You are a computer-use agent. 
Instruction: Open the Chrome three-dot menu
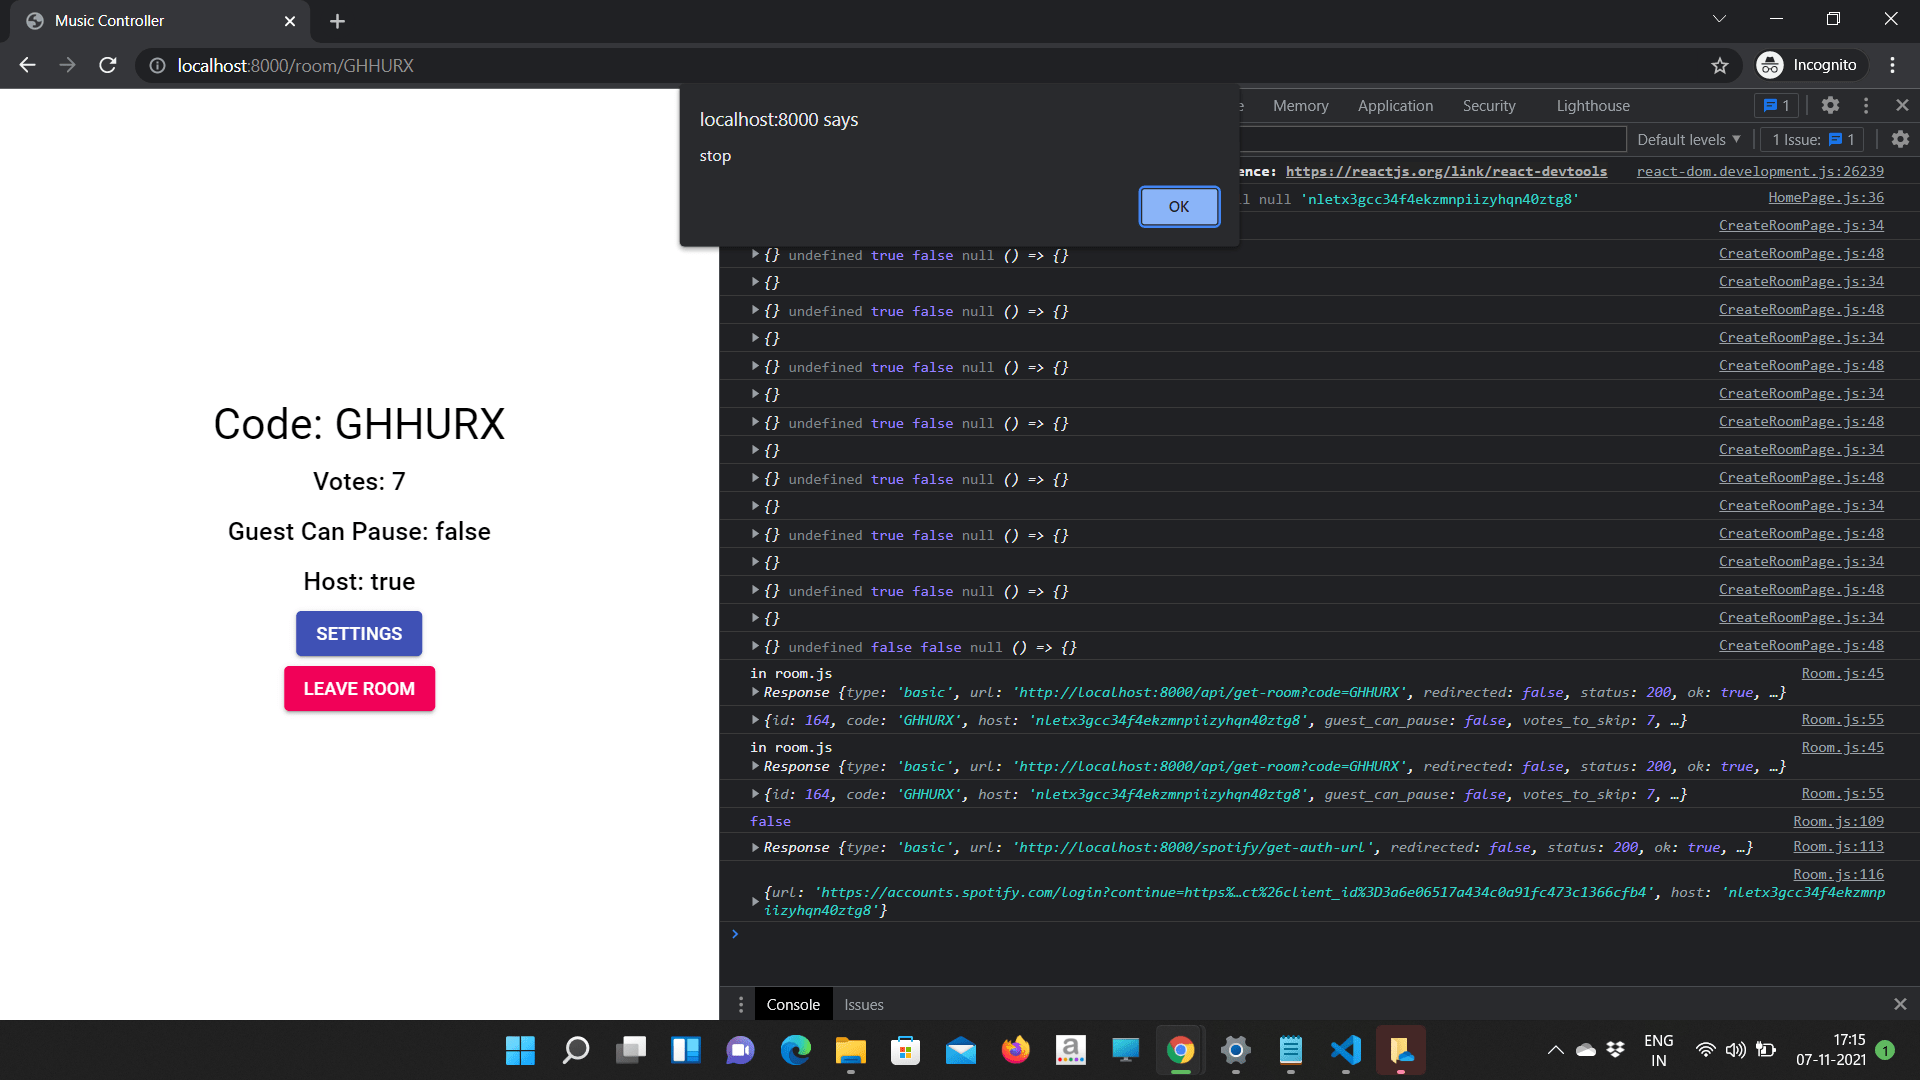(1892, 65)
